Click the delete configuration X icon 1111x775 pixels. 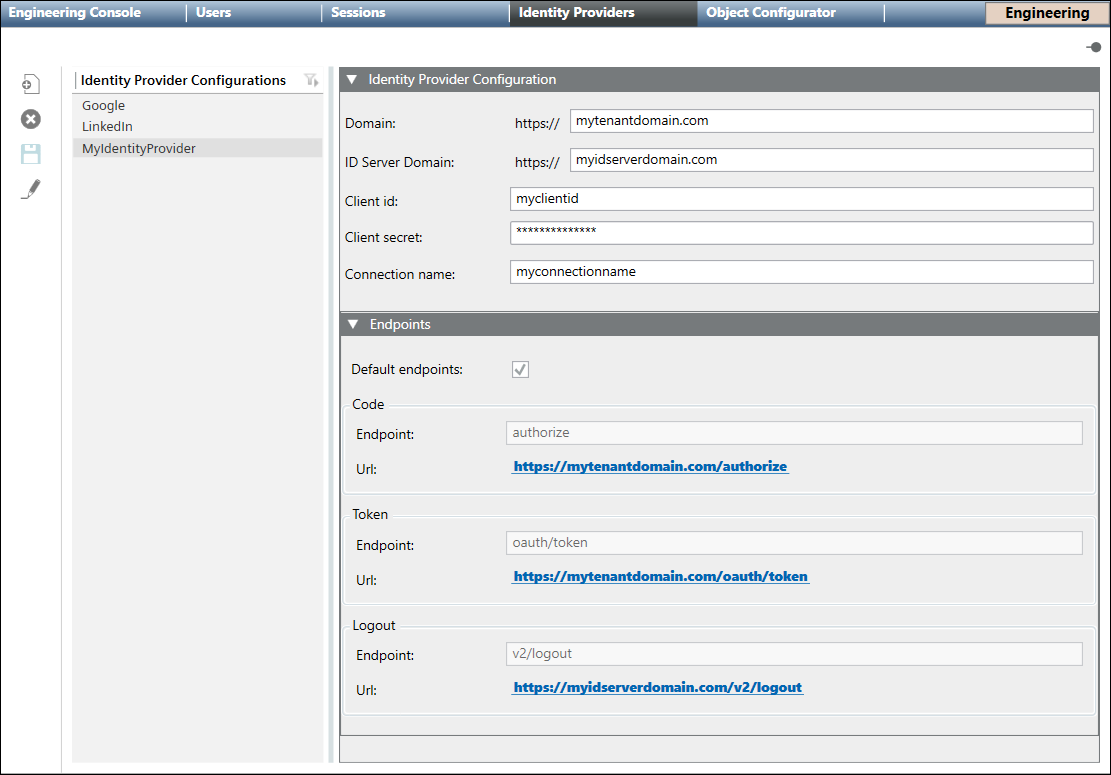[x=31, y=119]
